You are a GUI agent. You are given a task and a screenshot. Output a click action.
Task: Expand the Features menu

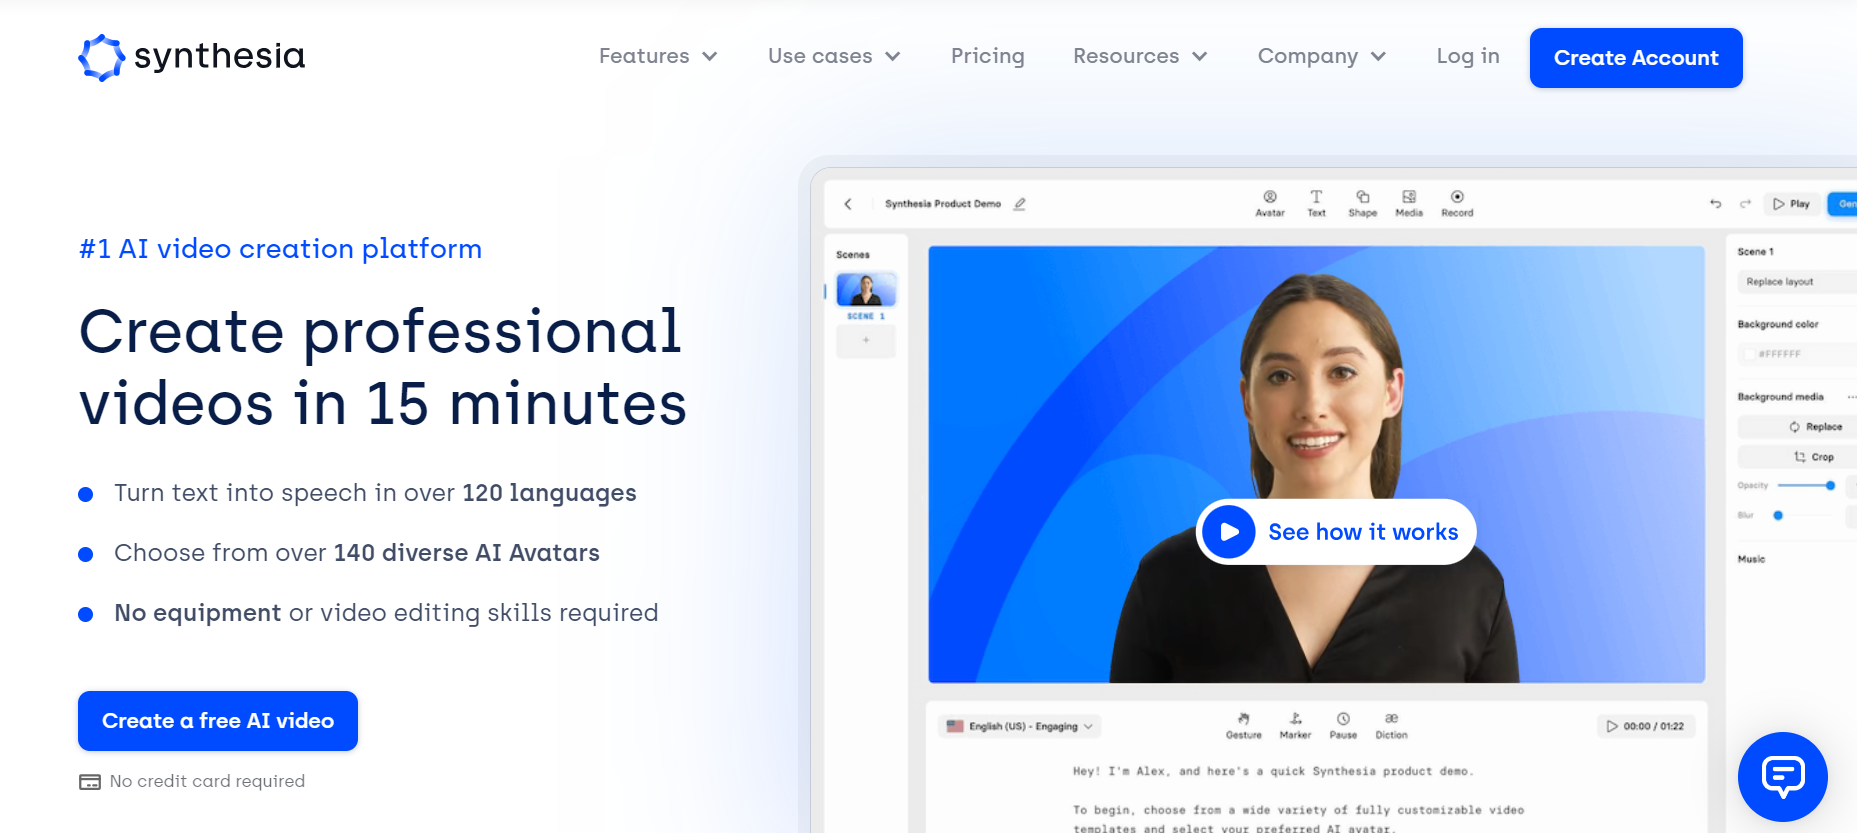click(x=658, y=56)
